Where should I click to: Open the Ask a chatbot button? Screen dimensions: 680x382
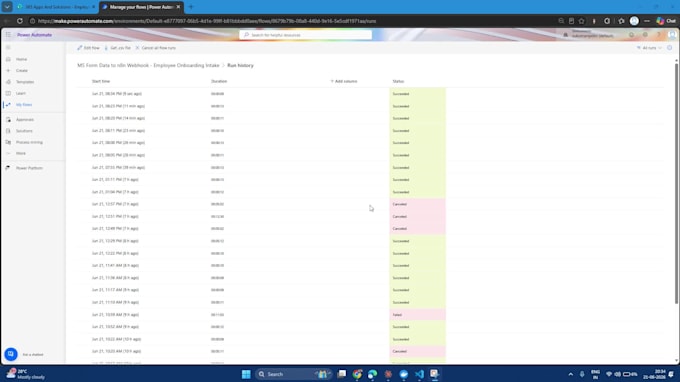click(11, 354)
